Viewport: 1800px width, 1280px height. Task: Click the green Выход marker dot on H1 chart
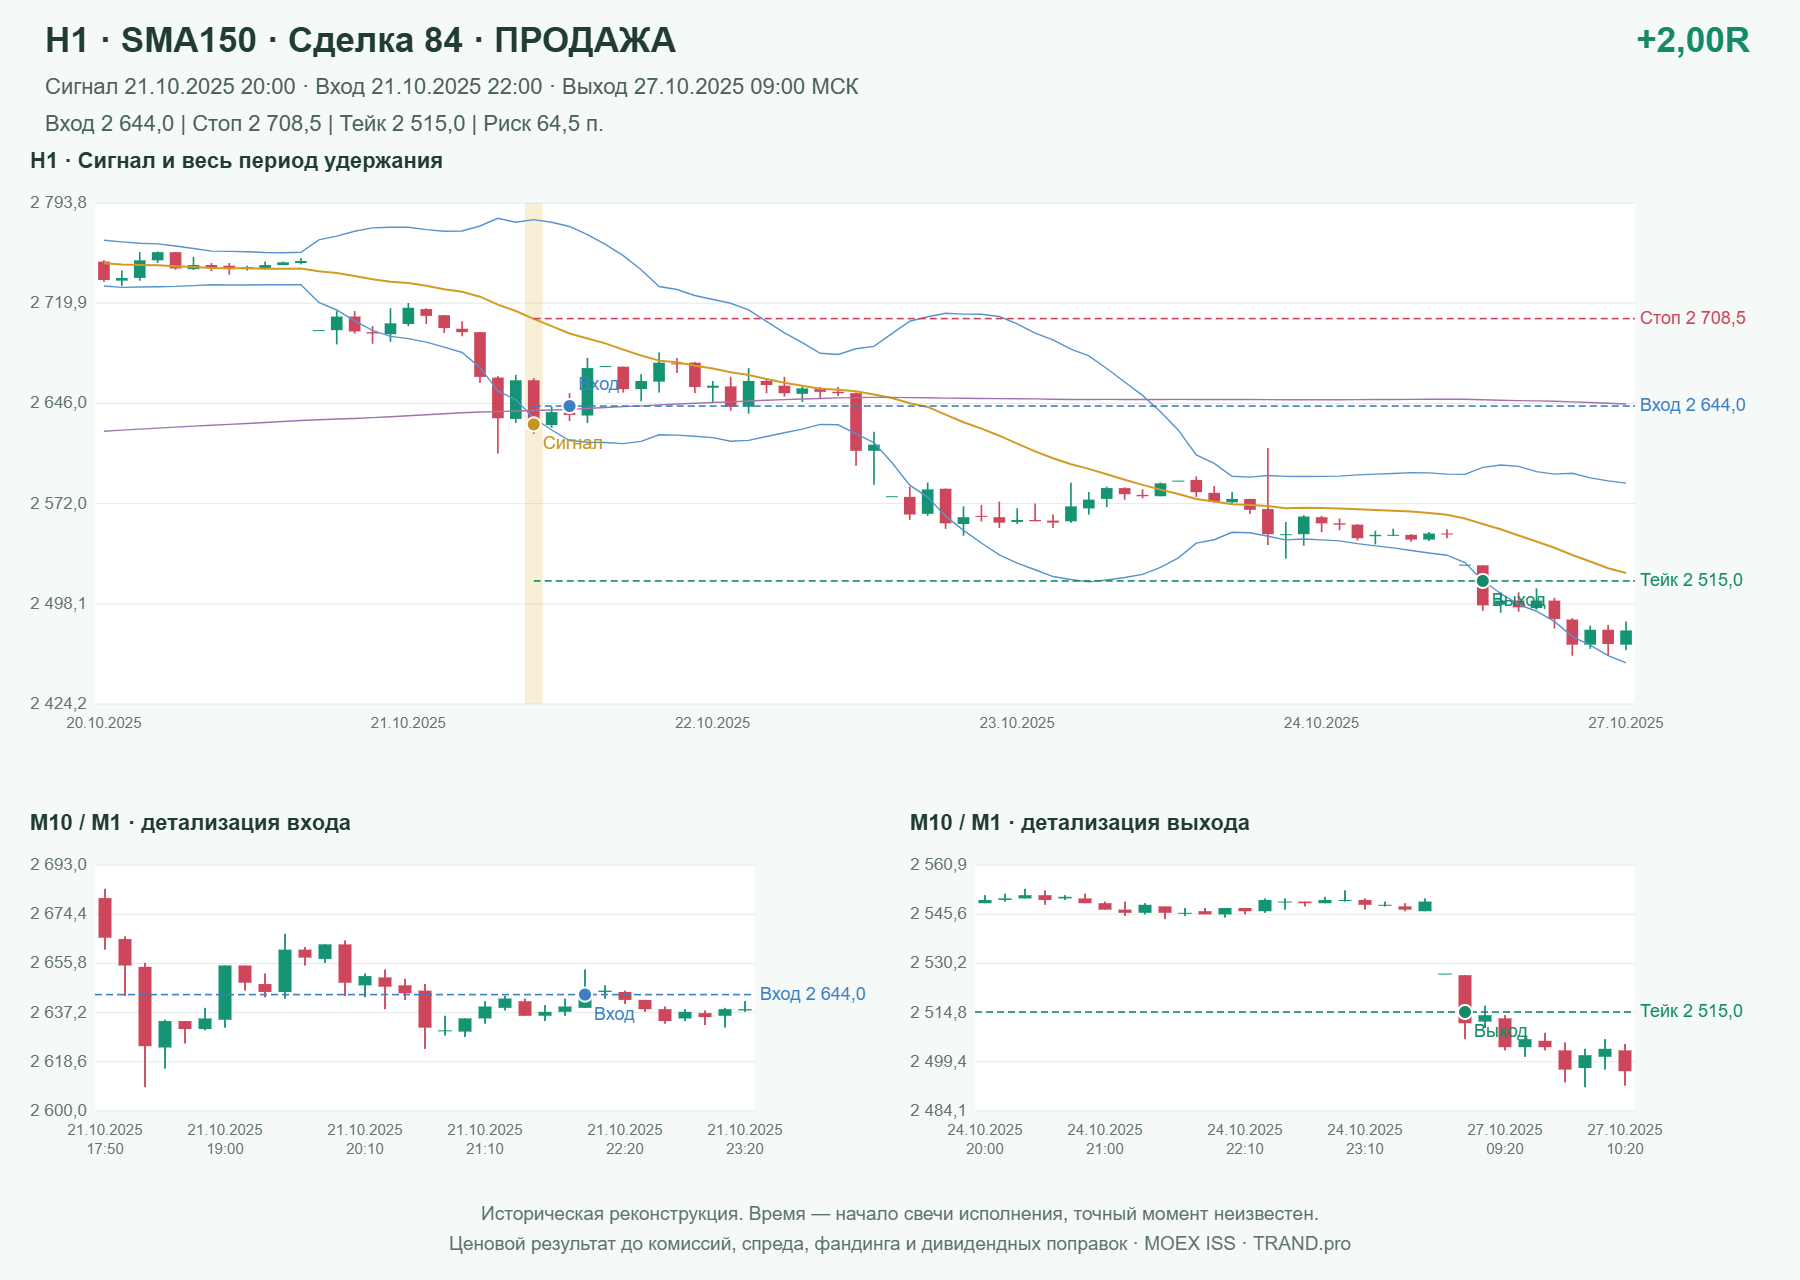point(1483,581)
